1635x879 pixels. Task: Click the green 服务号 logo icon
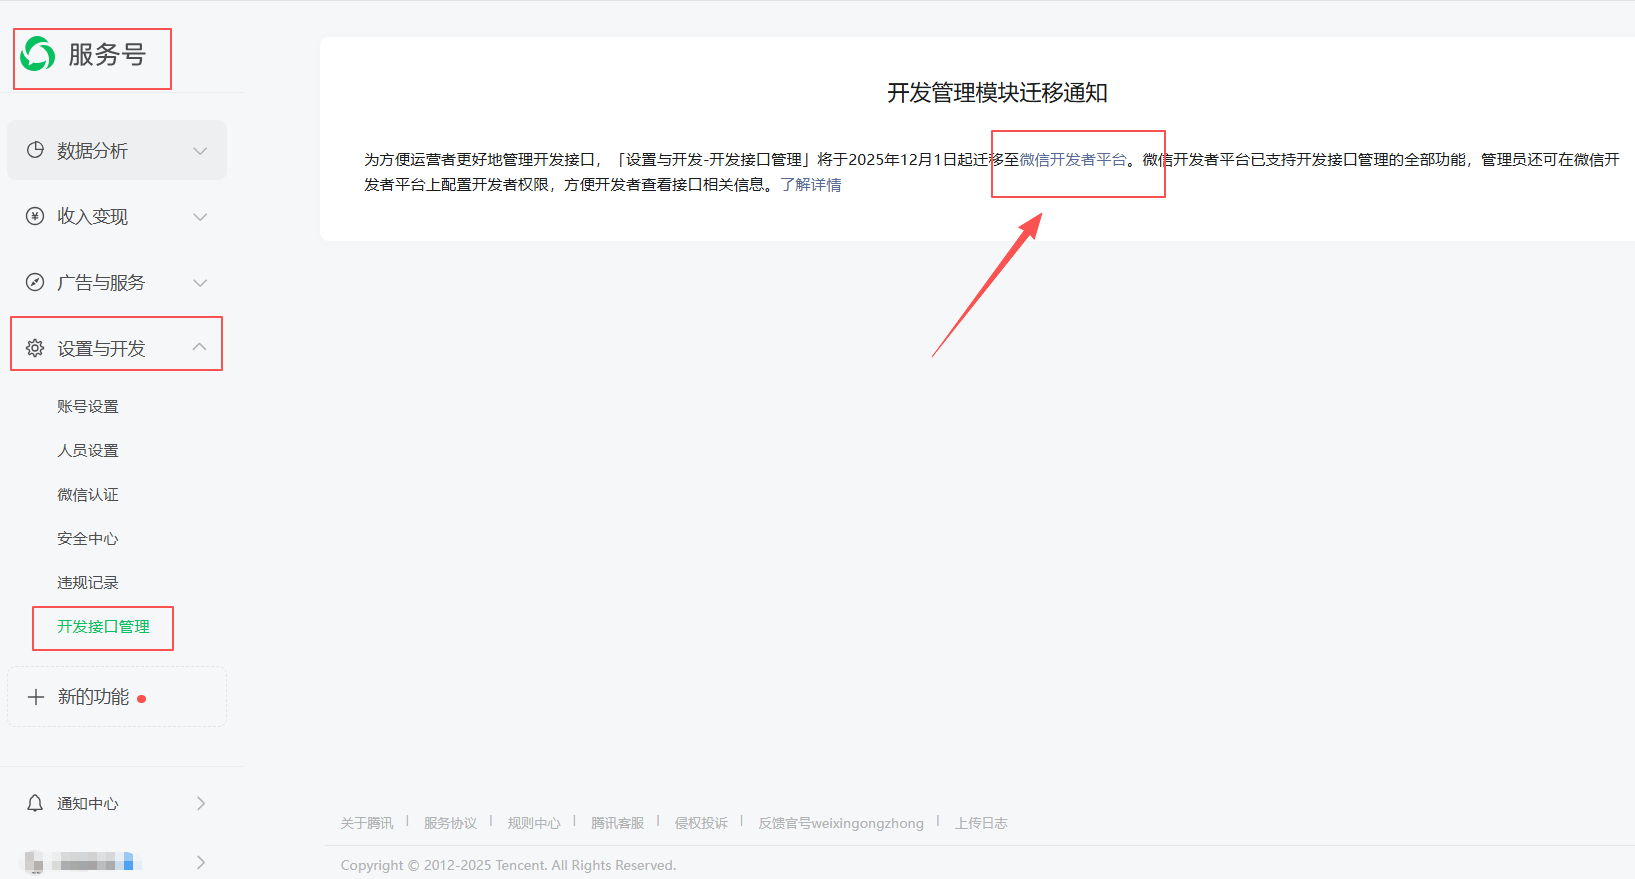pos(38,54)
